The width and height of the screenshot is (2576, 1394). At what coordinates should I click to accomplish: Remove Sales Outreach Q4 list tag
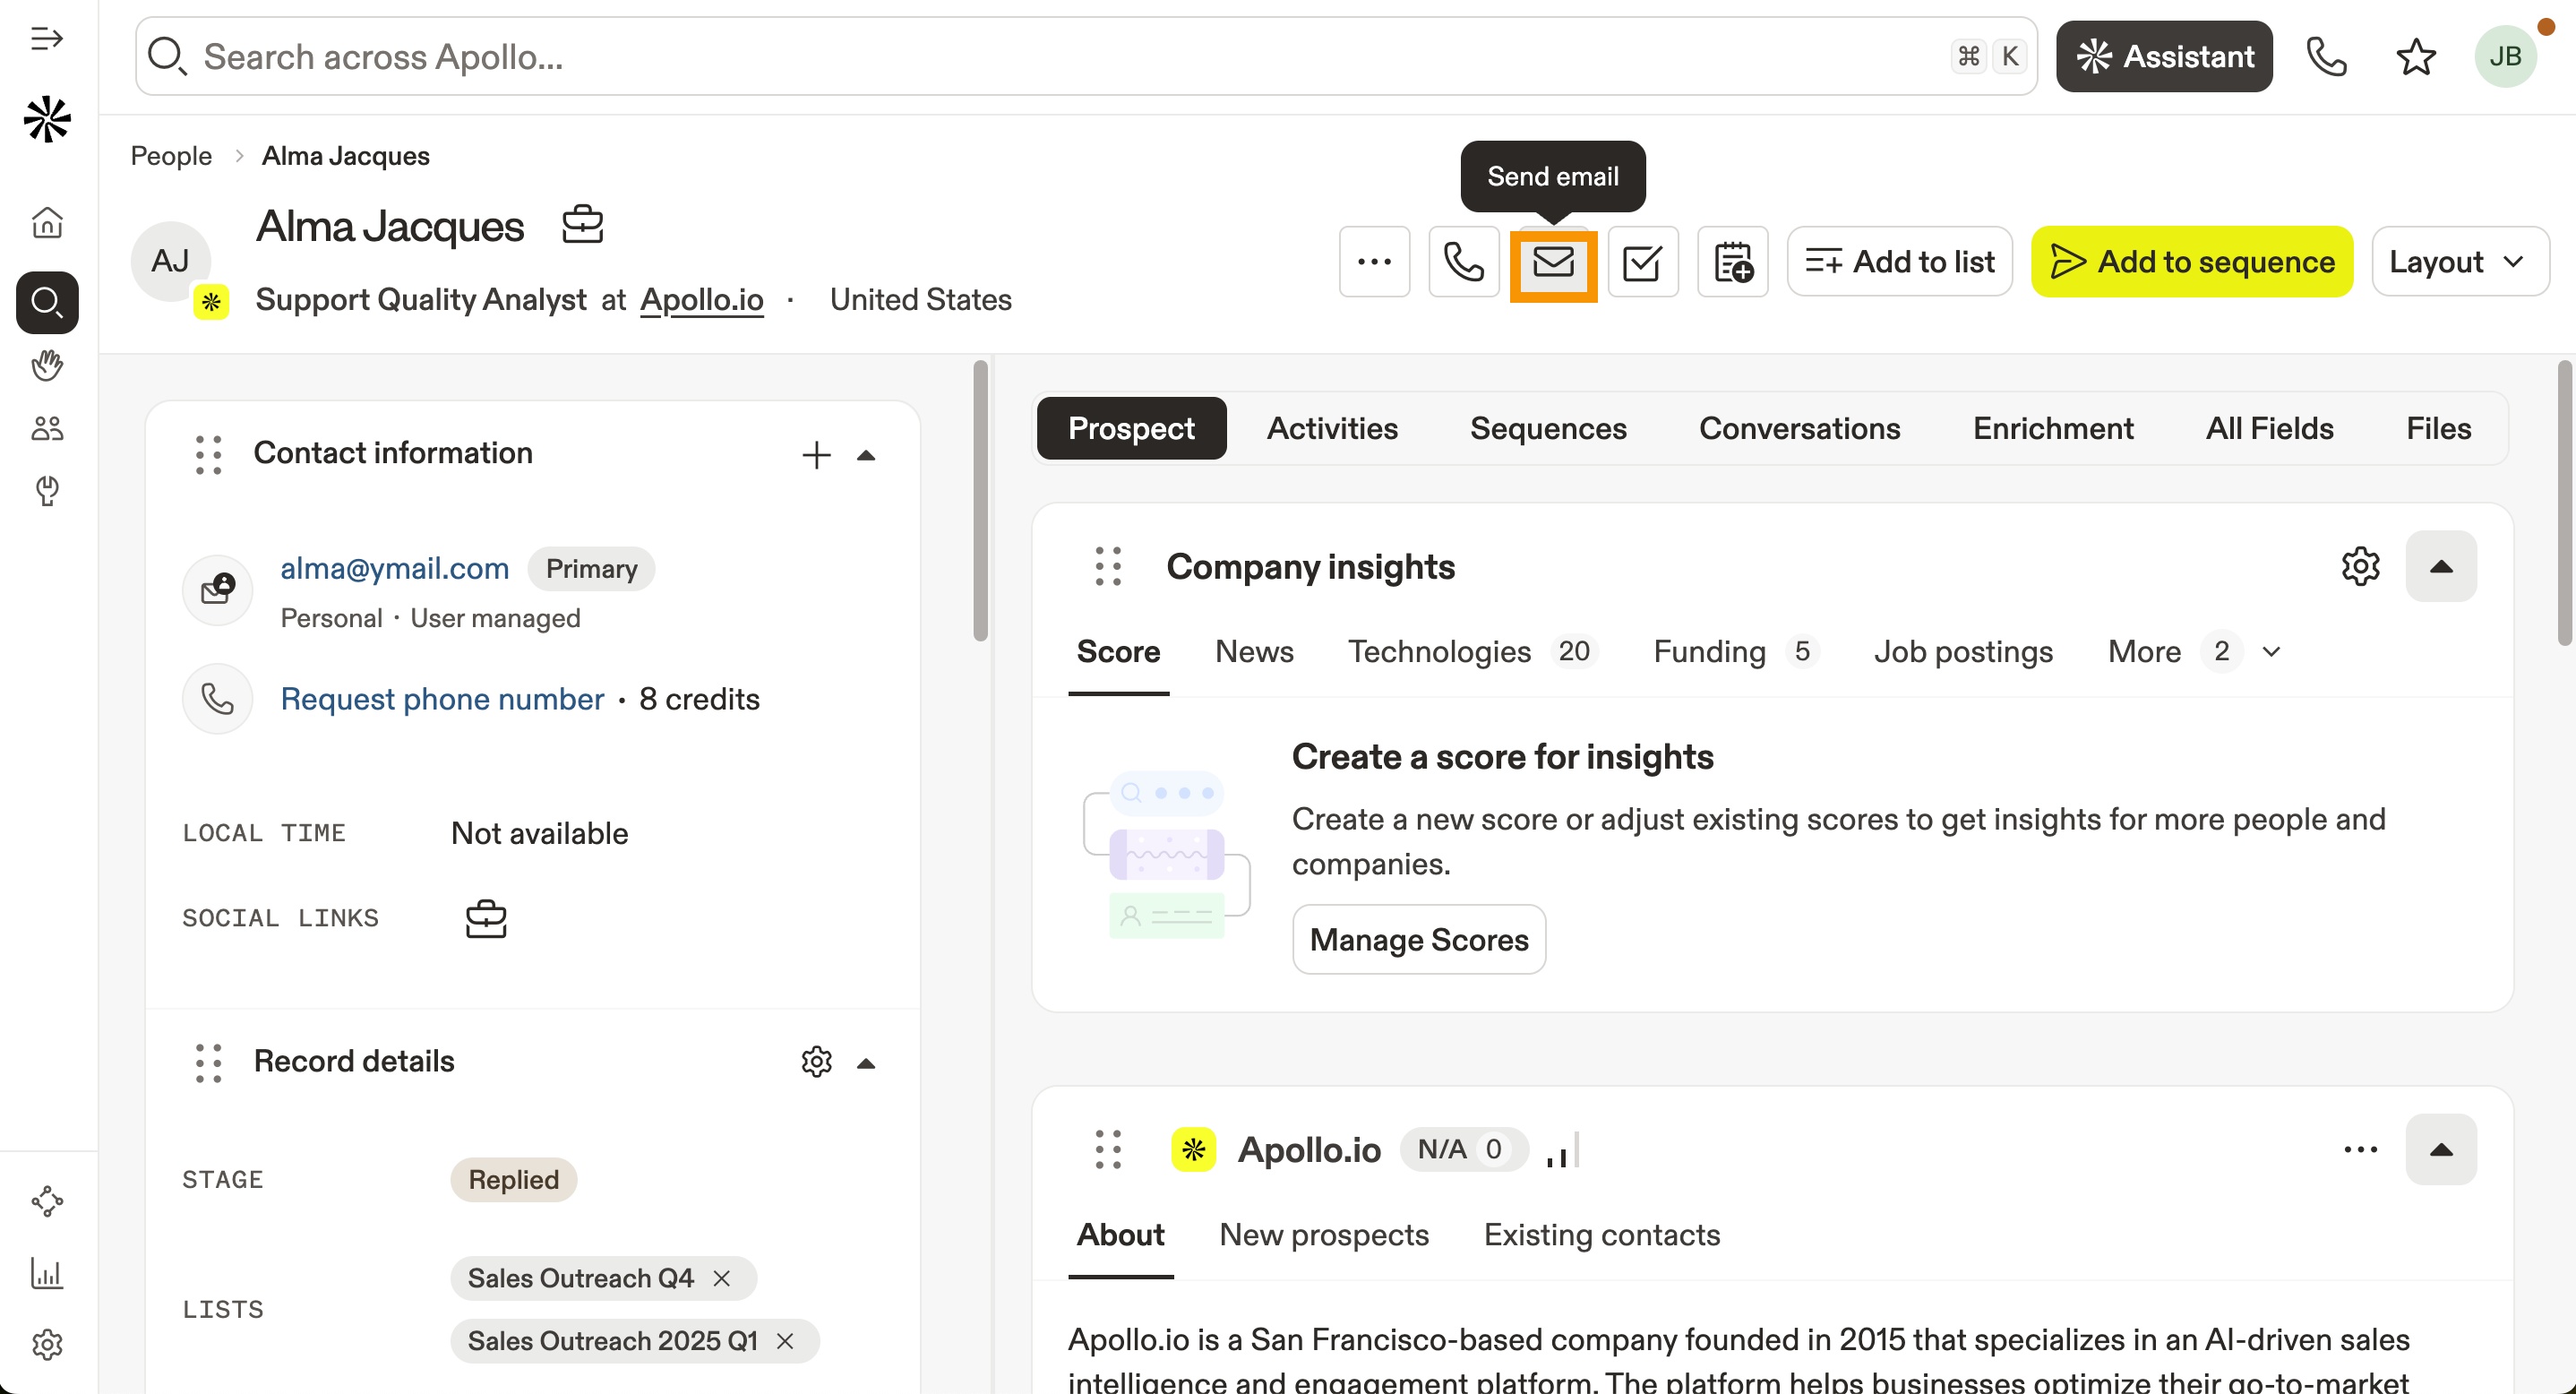pyautogui.click(x=722, y=1278)
